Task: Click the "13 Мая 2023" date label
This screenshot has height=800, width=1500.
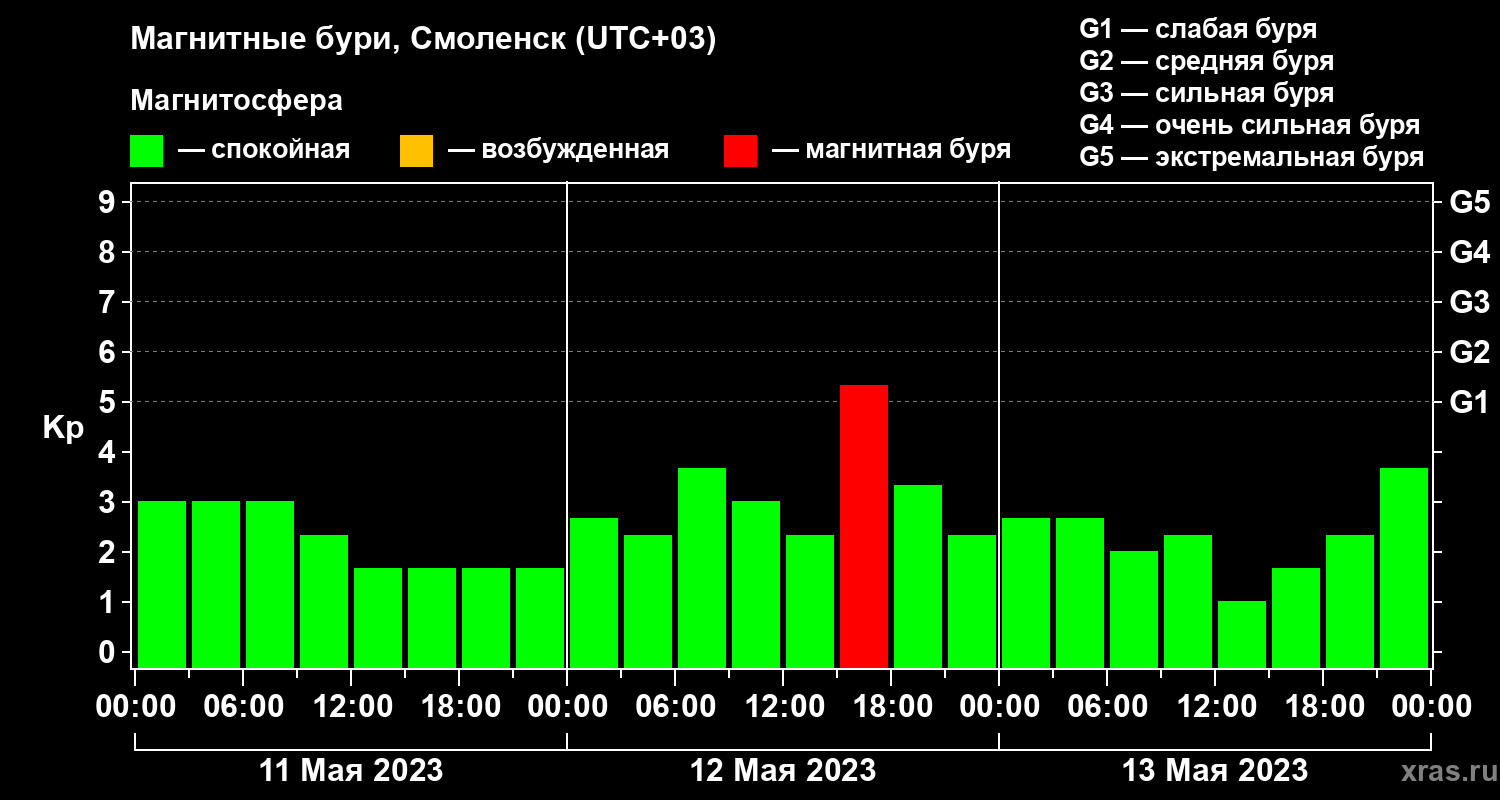Action: [x=1215, y=770]
